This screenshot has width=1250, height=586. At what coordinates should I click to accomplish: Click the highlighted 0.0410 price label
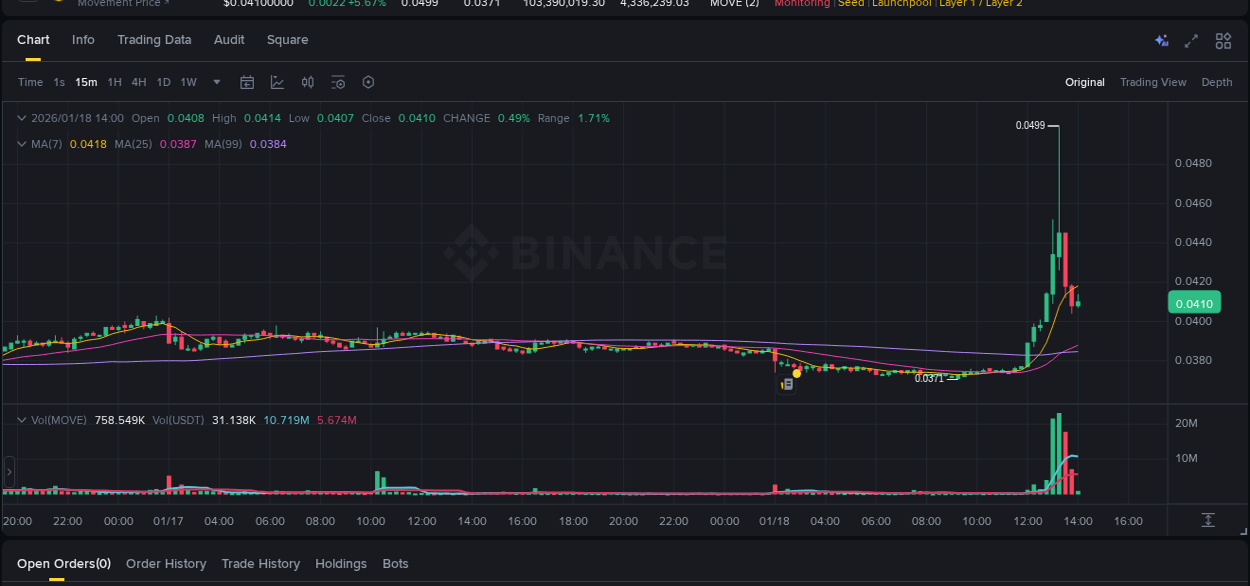click(1194, 302)
